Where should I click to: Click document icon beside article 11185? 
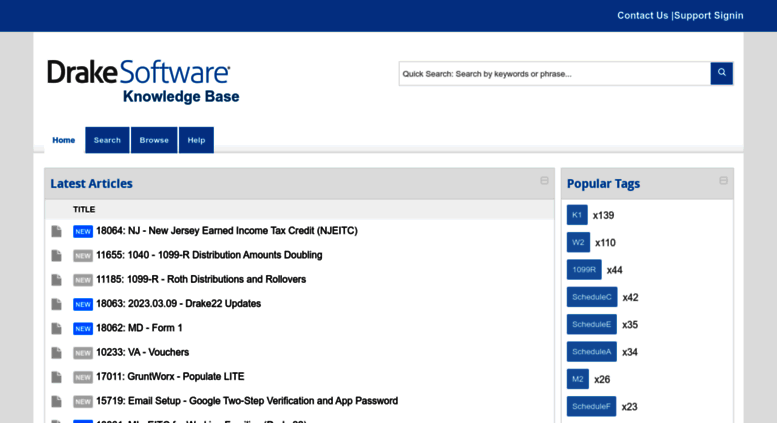56,280
